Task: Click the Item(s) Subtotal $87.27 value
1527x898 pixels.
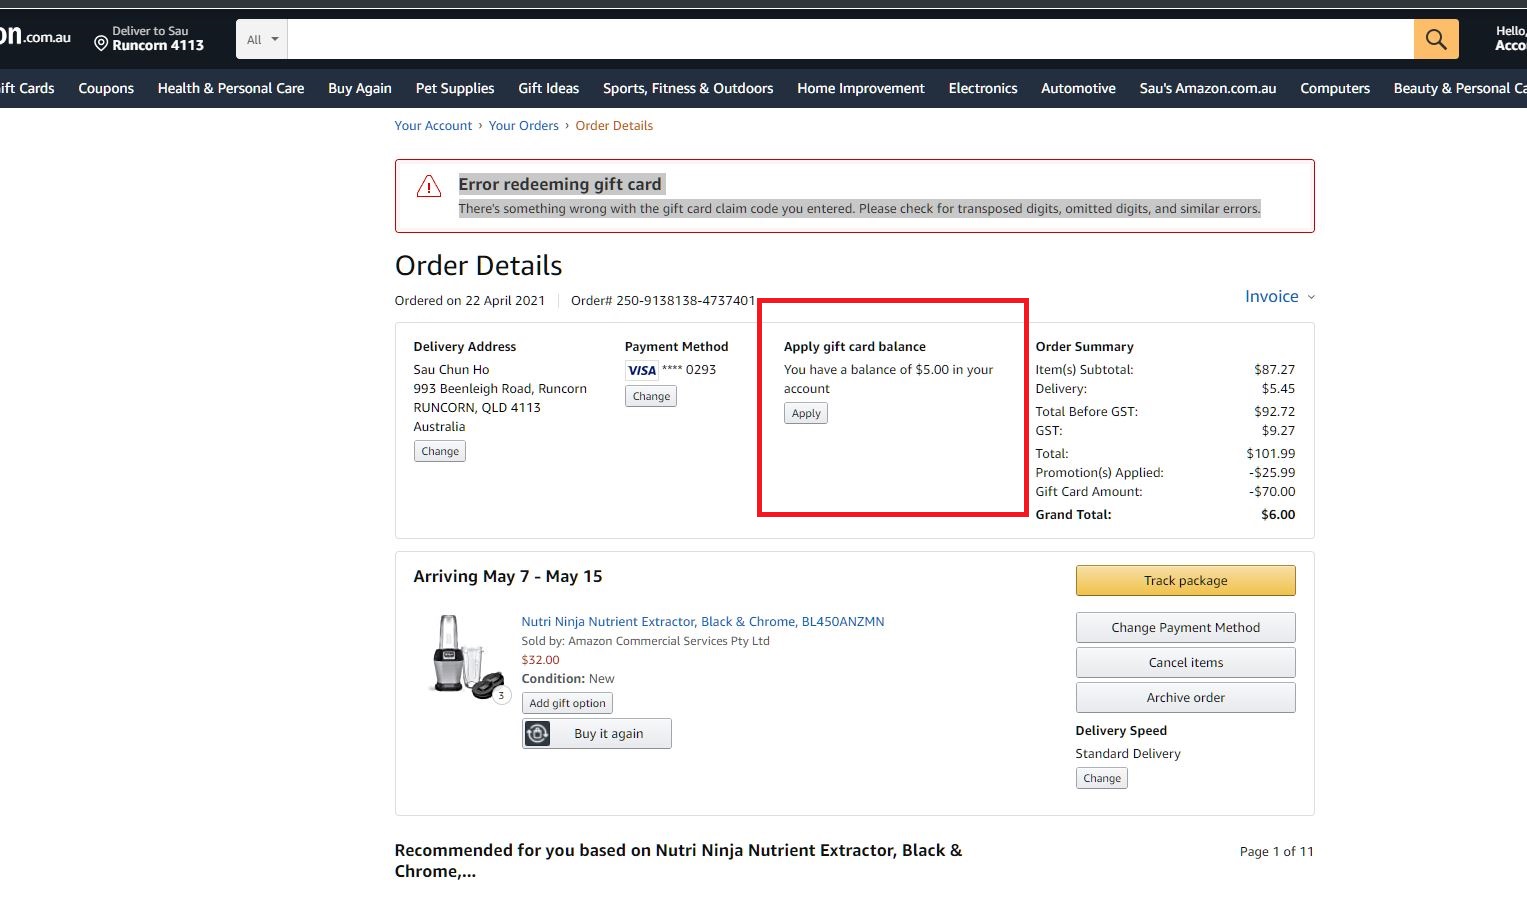Action: tap(1275, 370)
